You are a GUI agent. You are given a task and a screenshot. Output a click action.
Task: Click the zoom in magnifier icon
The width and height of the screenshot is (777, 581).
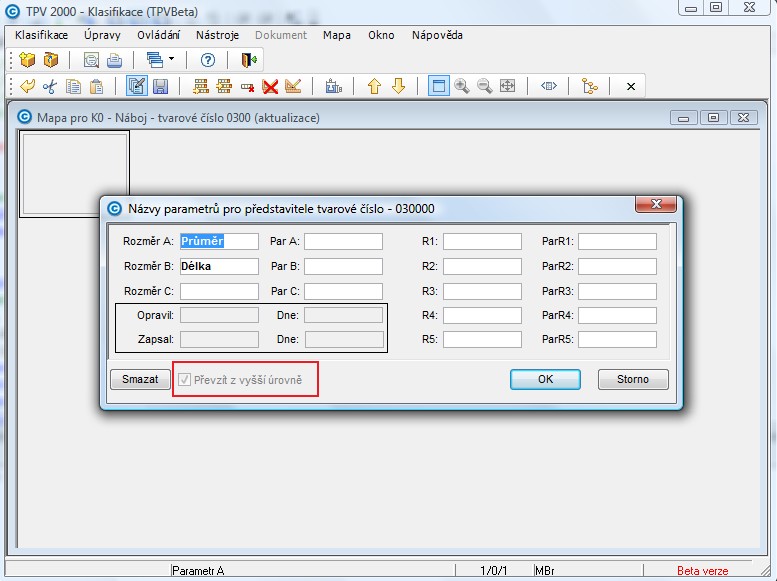coord(462,86)
